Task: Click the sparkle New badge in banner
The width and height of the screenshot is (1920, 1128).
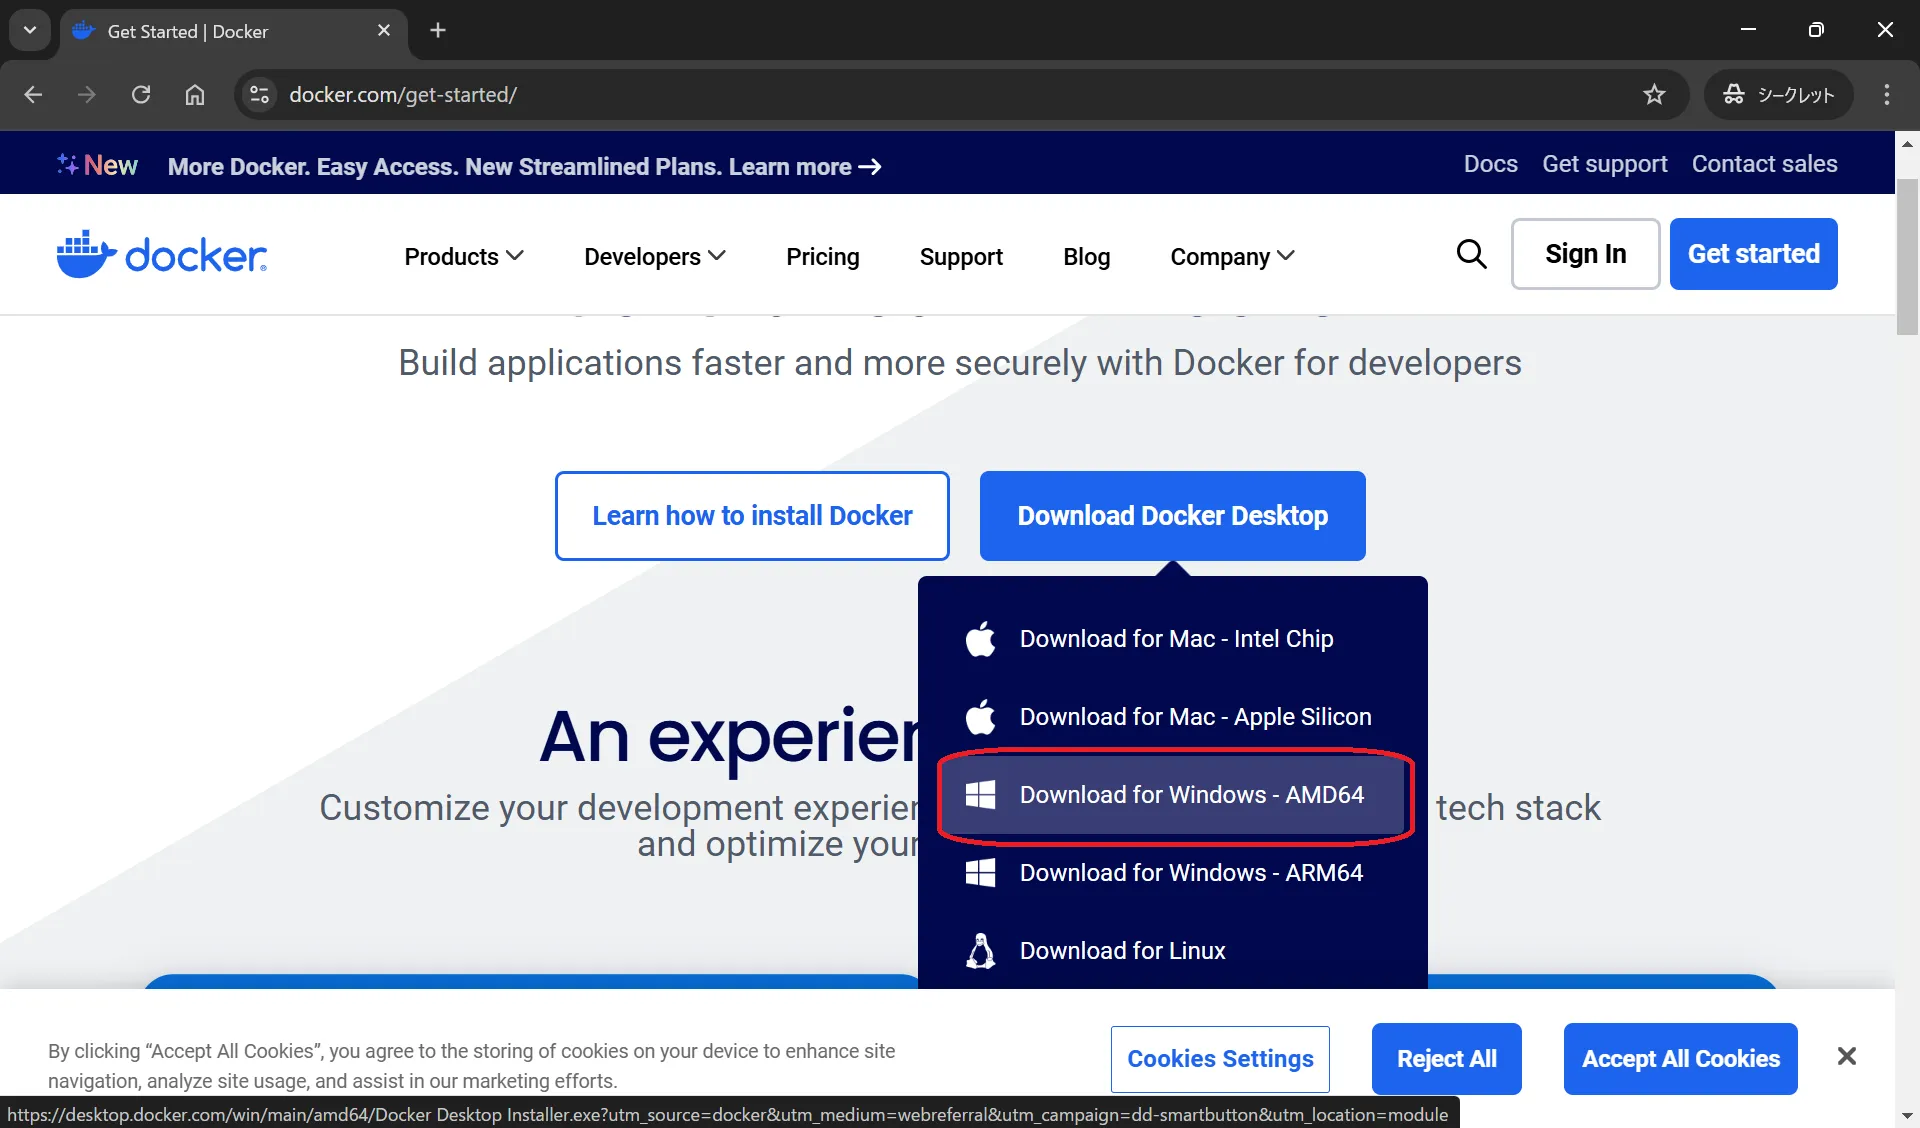Action: coord(97,165)
